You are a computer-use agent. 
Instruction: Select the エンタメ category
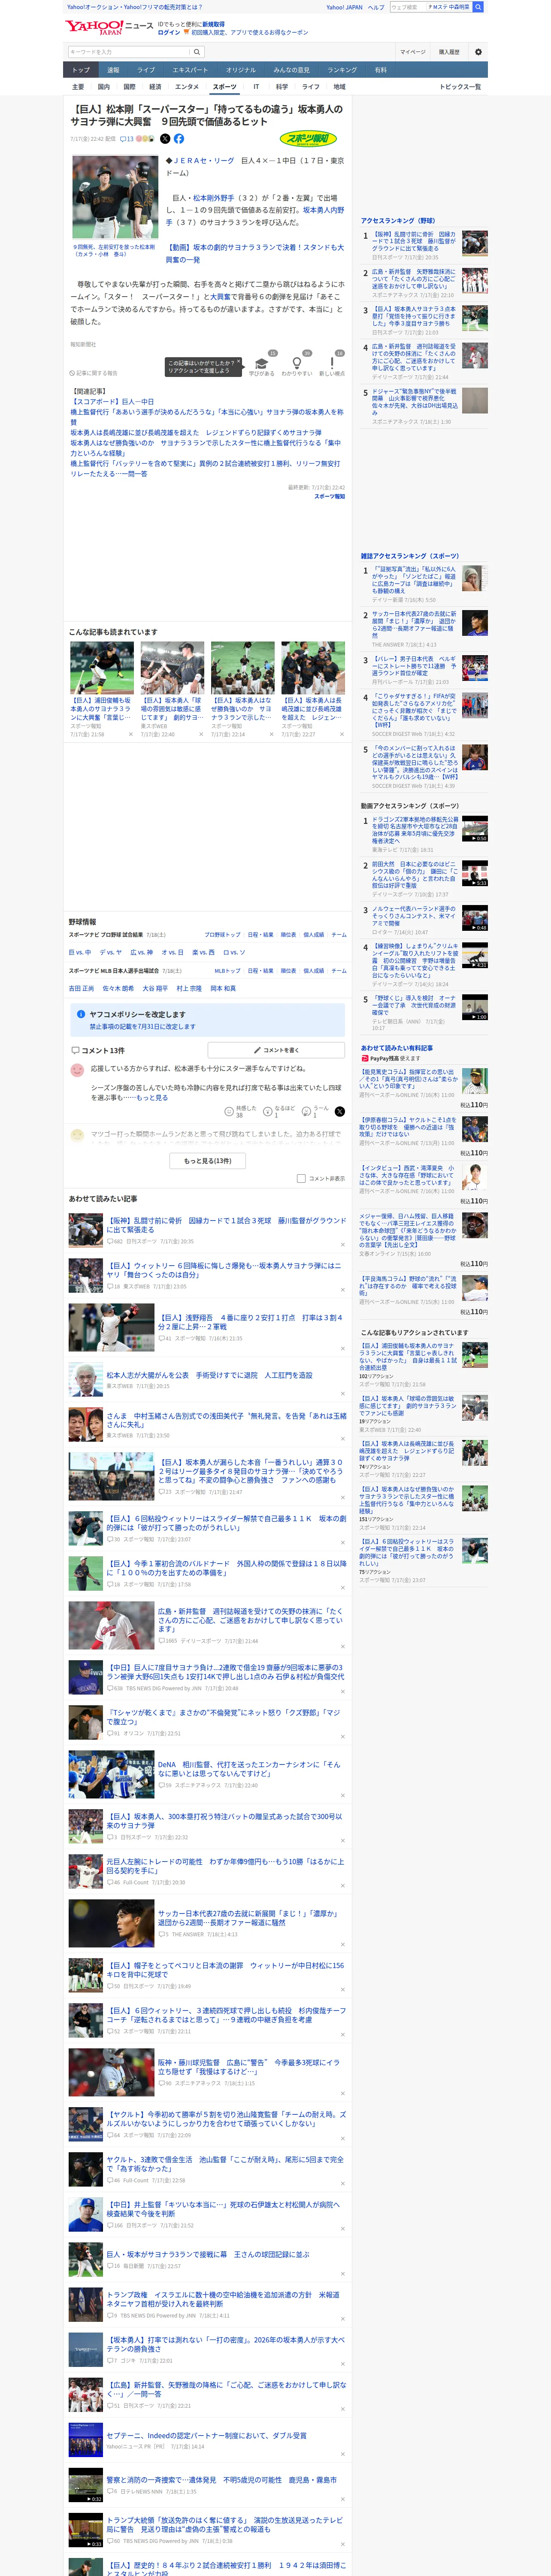[187, 87]
